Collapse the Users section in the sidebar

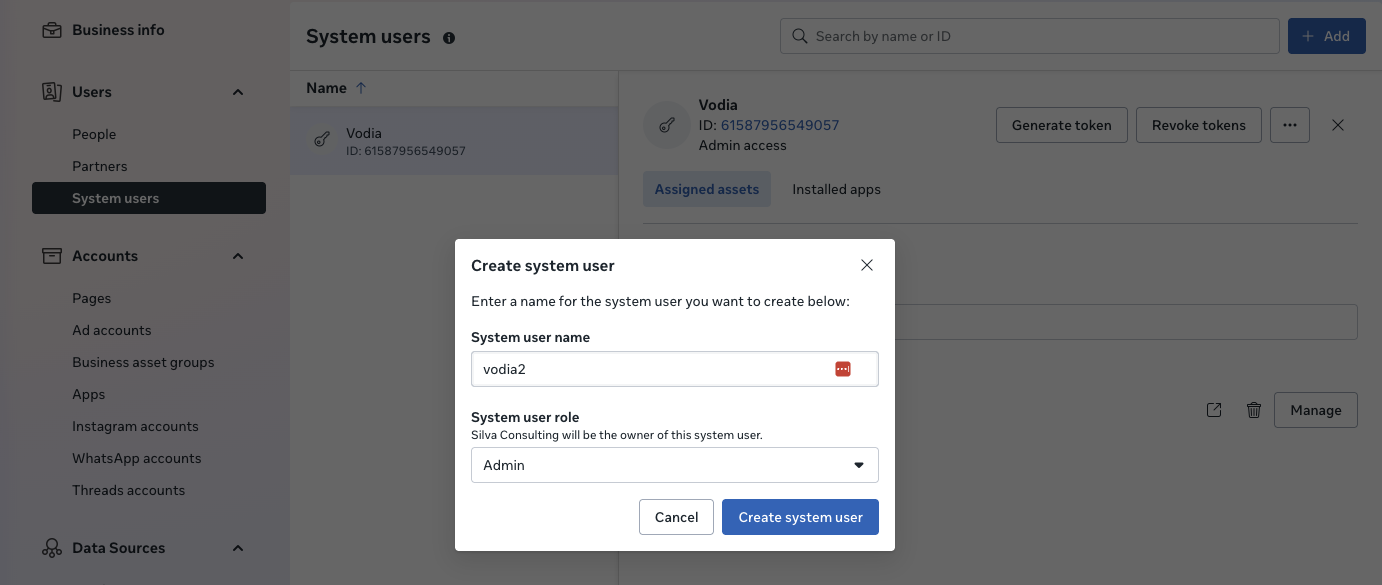[x=238, y=91]
